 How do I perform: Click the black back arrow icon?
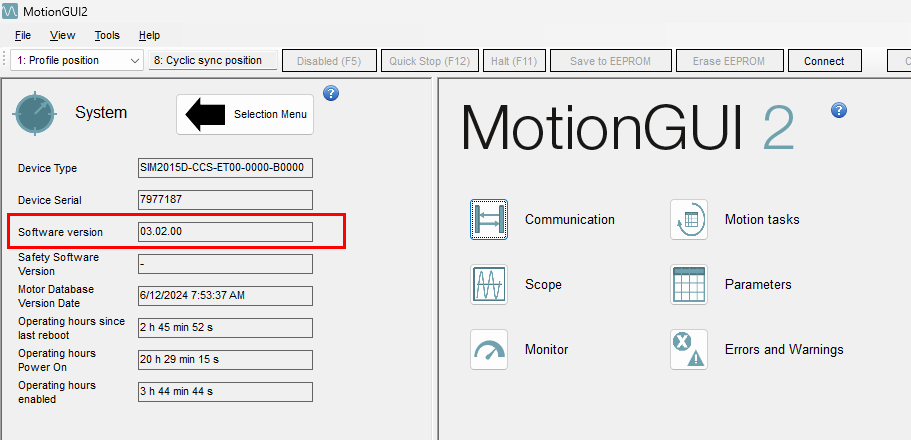coord(205,114)
